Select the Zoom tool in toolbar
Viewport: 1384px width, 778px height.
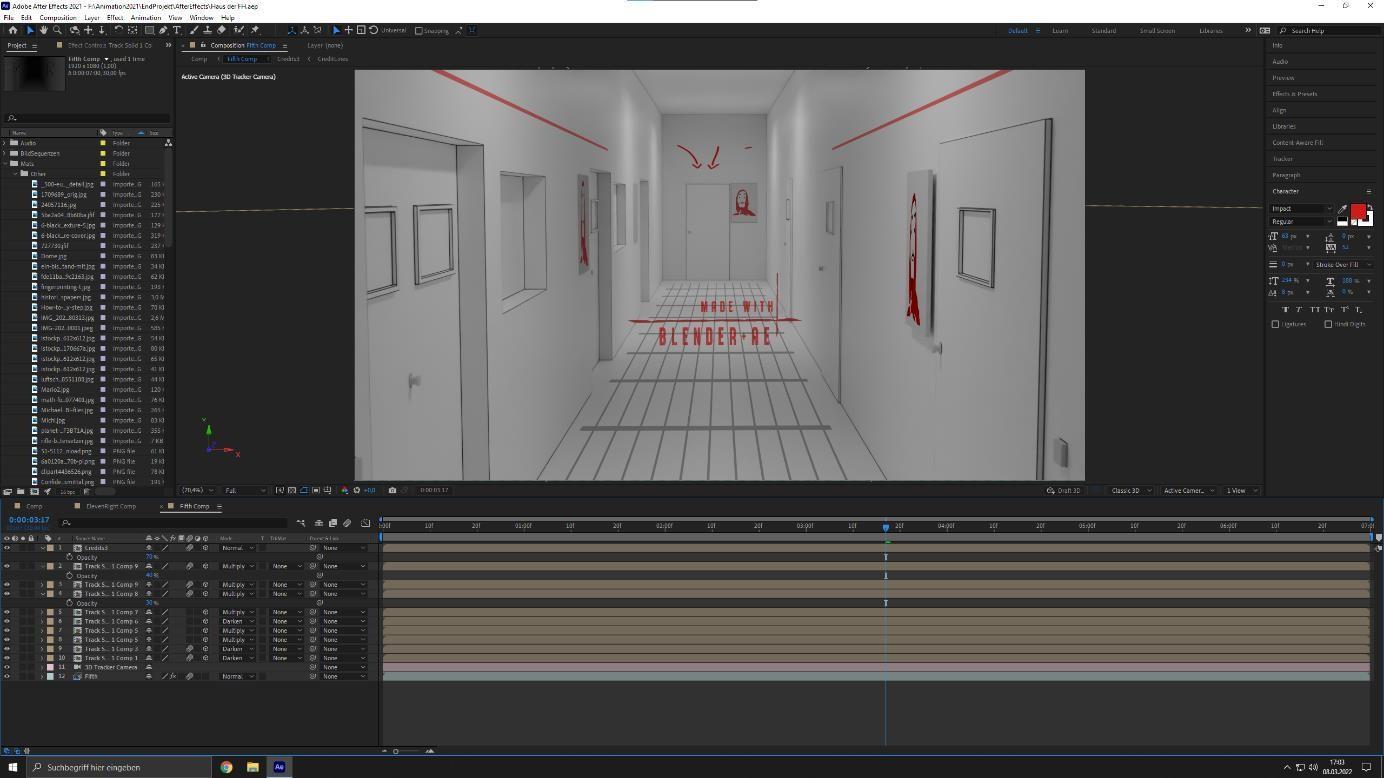point(57,30)
